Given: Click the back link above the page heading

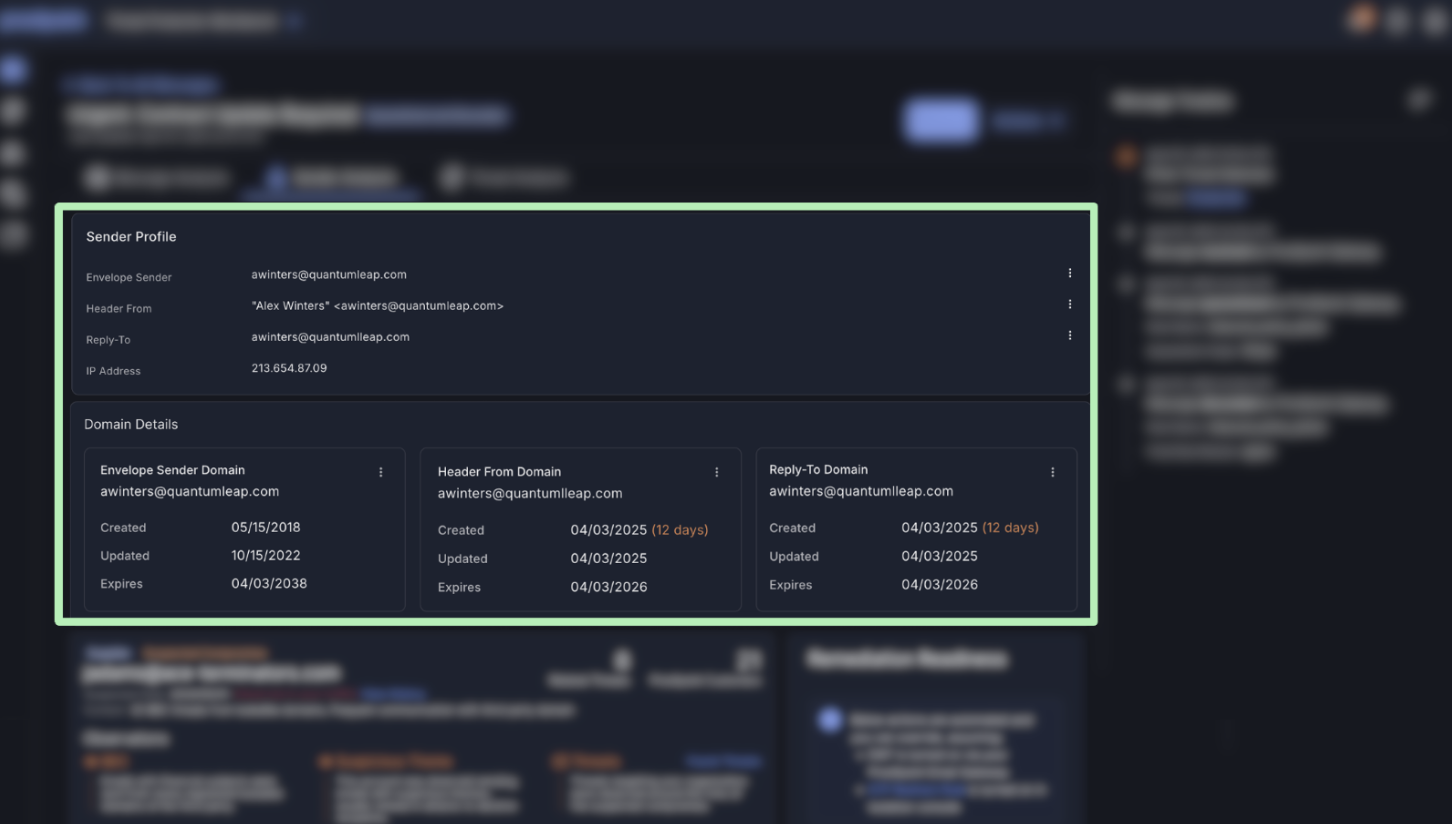Looking at the screenshot, I should [140, 84].
